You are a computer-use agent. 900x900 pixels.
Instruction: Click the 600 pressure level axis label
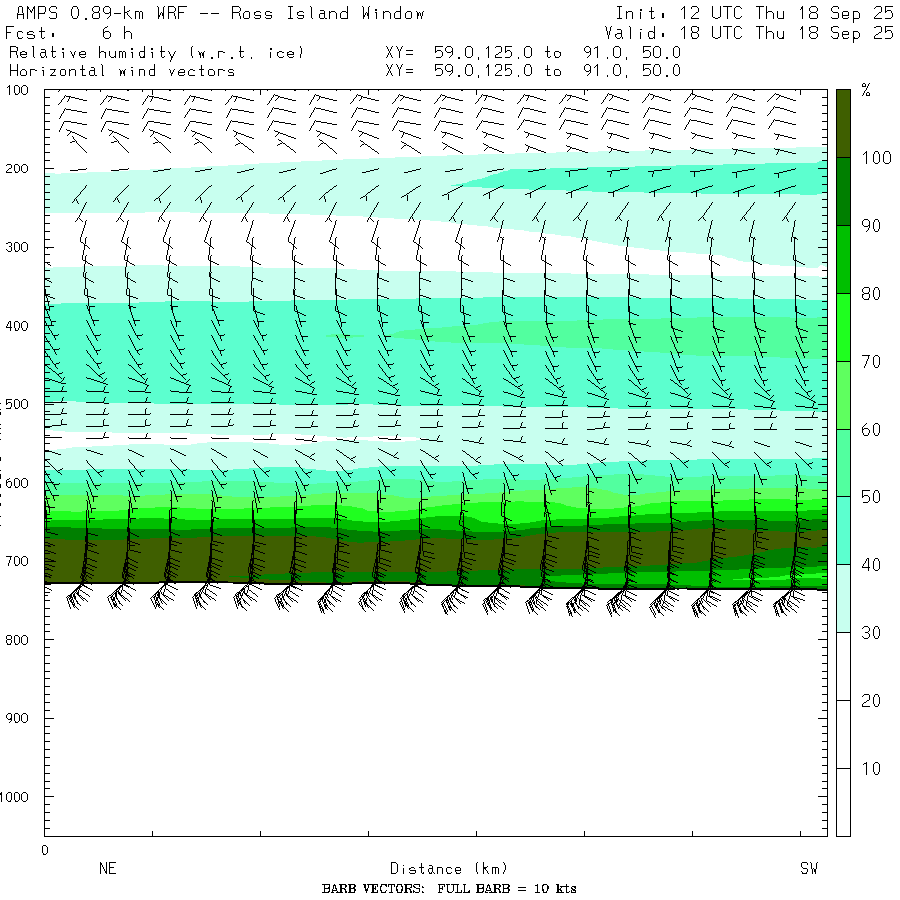(17, 483)
